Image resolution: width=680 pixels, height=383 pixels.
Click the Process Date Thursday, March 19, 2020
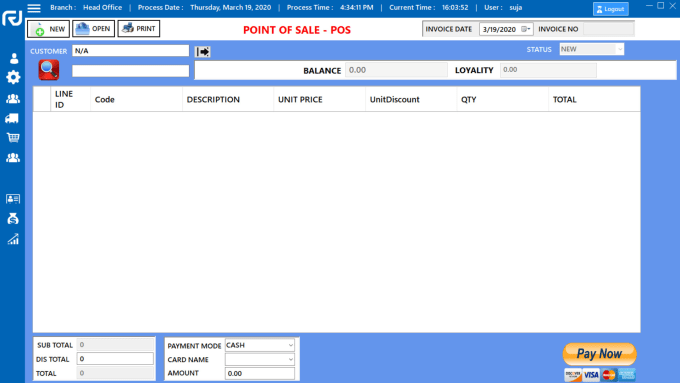click(x=231, y=7)
